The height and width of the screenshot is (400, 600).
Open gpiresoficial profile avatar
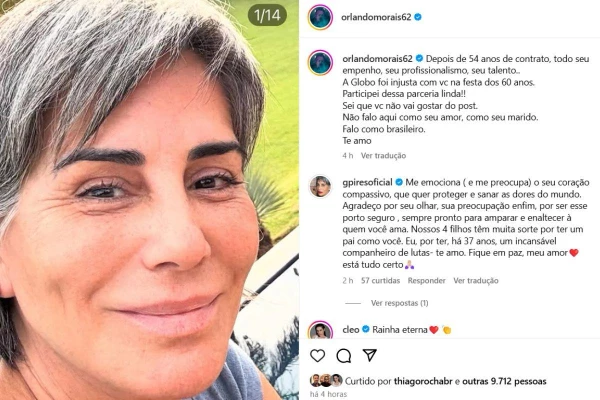320,186
